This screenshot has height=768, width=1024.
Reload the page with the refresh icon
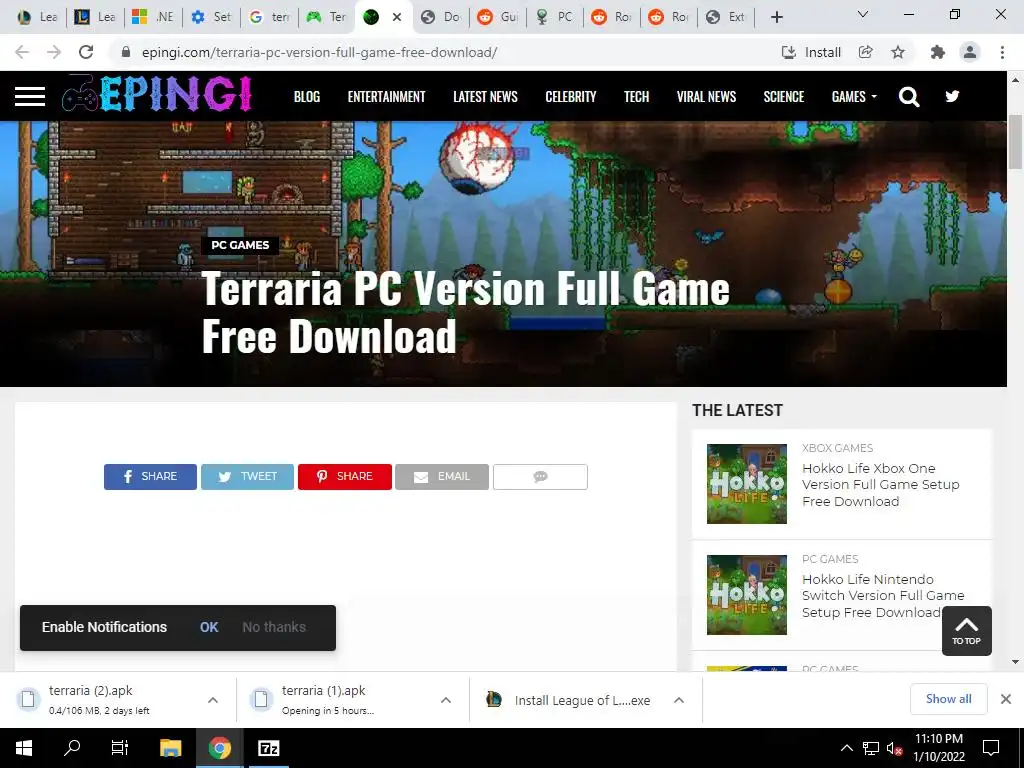click(86, 52)
